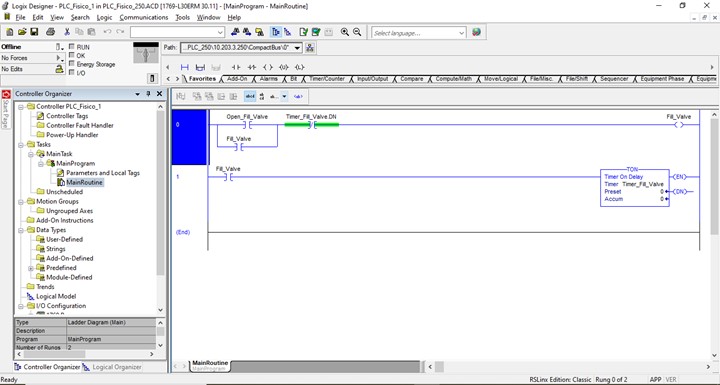Cut selection with scissors icon

coord(67,32)
